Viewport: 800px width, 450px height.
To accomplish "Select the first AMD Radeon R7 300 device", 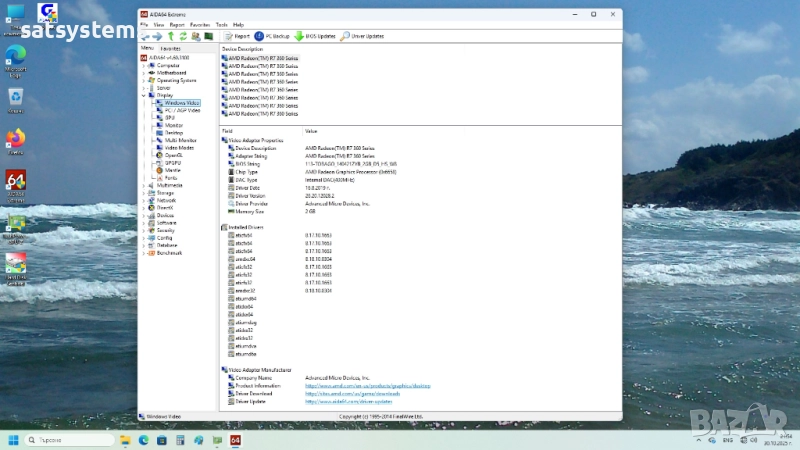I will (x=262, y=58).
